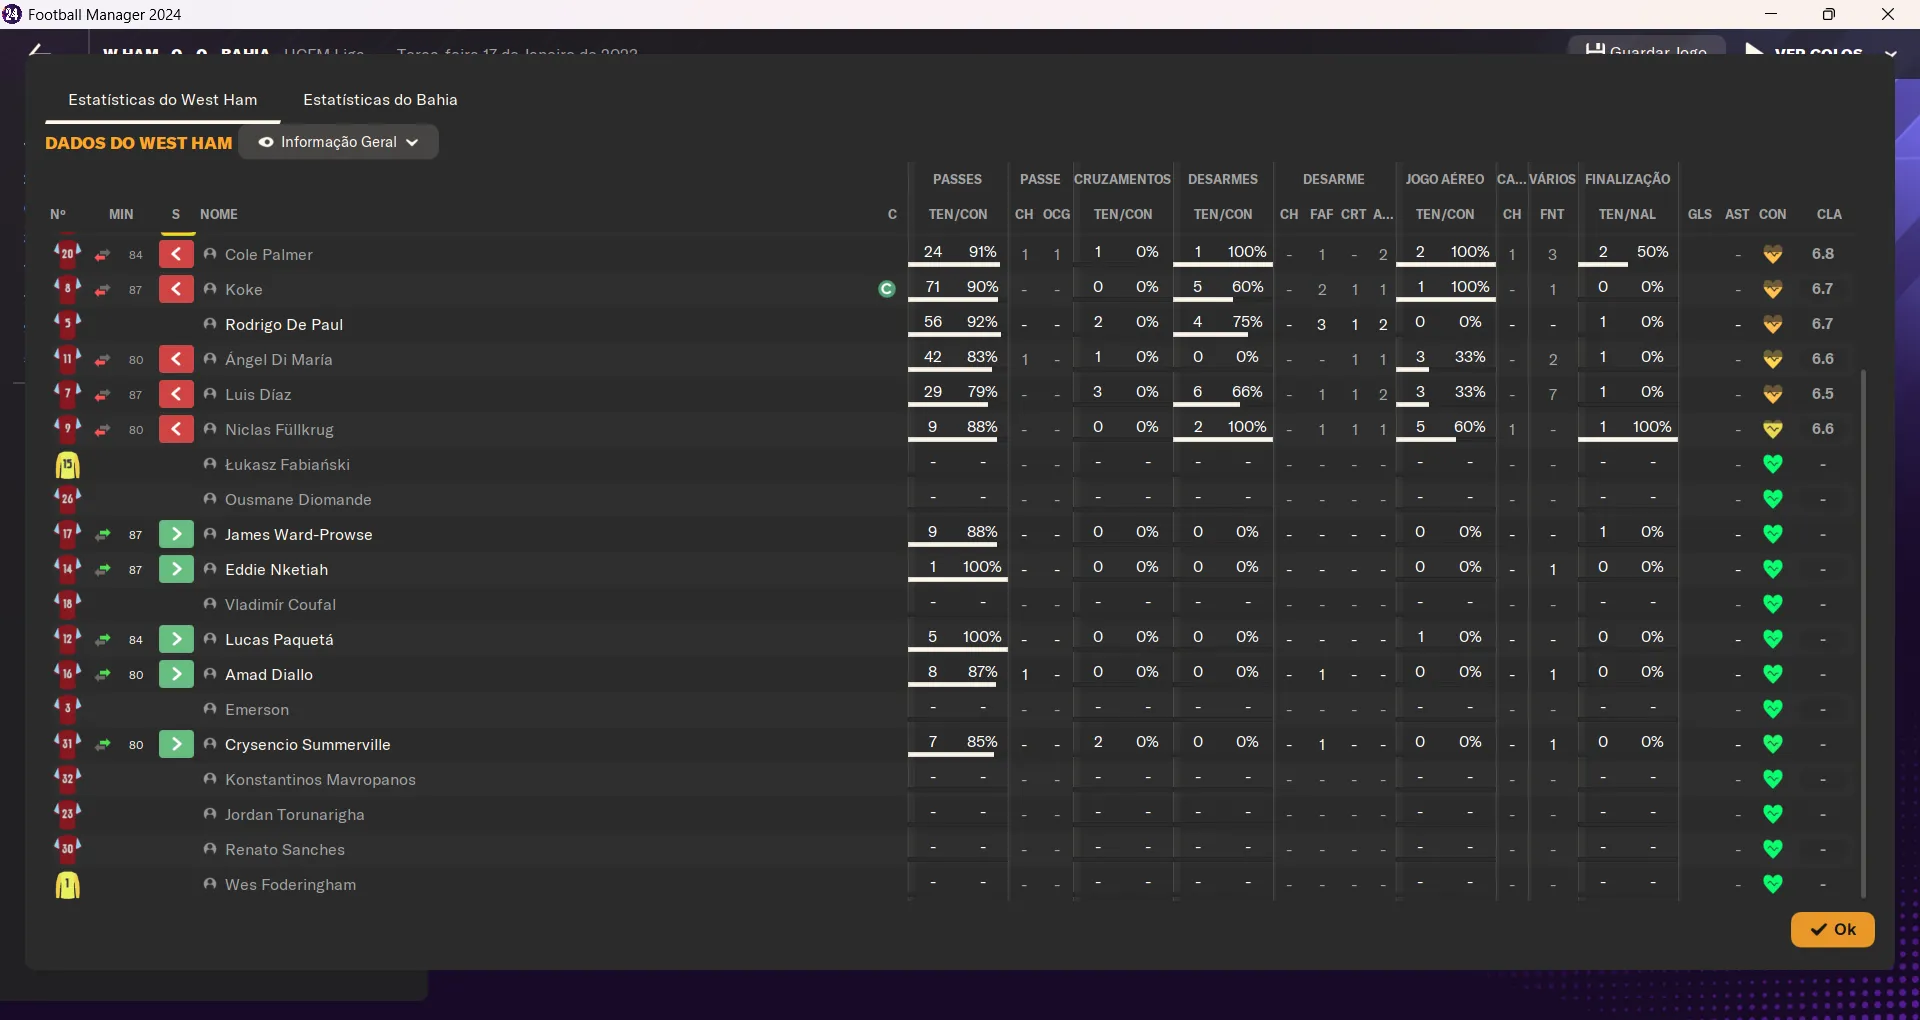1920x1020 pixels.
Task: Switch to Estatísticas do Bahia tab
Action: (x=380, y=100)
